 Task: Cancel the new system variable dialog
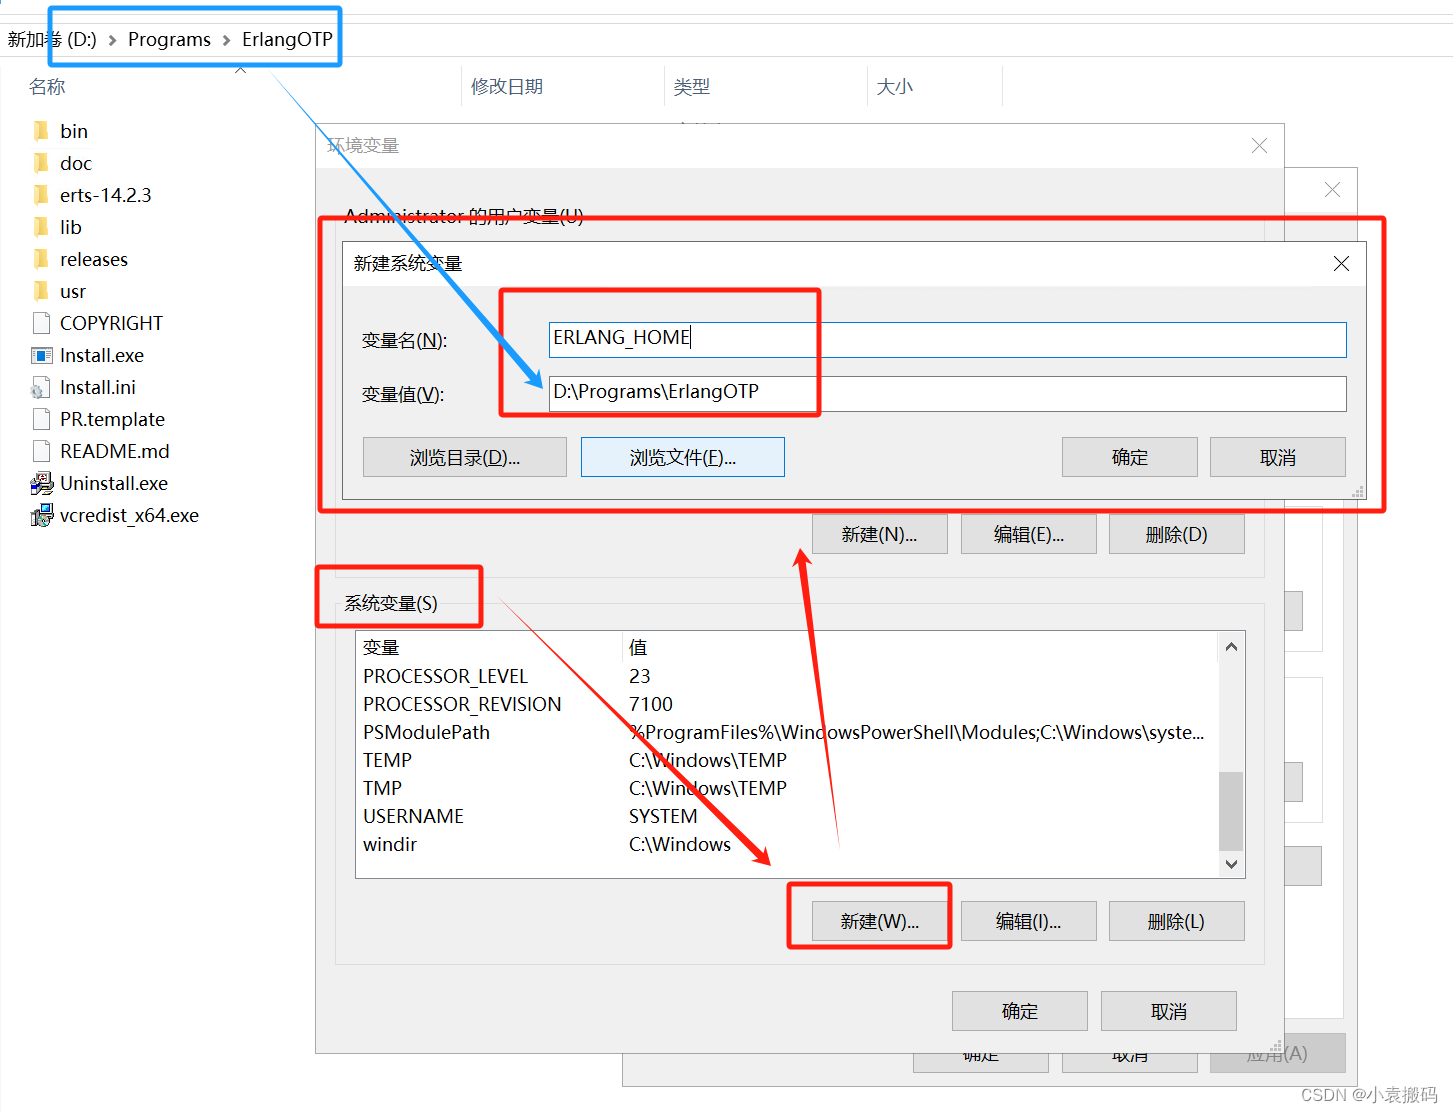pyautogui.click(x=1277, y=457)
